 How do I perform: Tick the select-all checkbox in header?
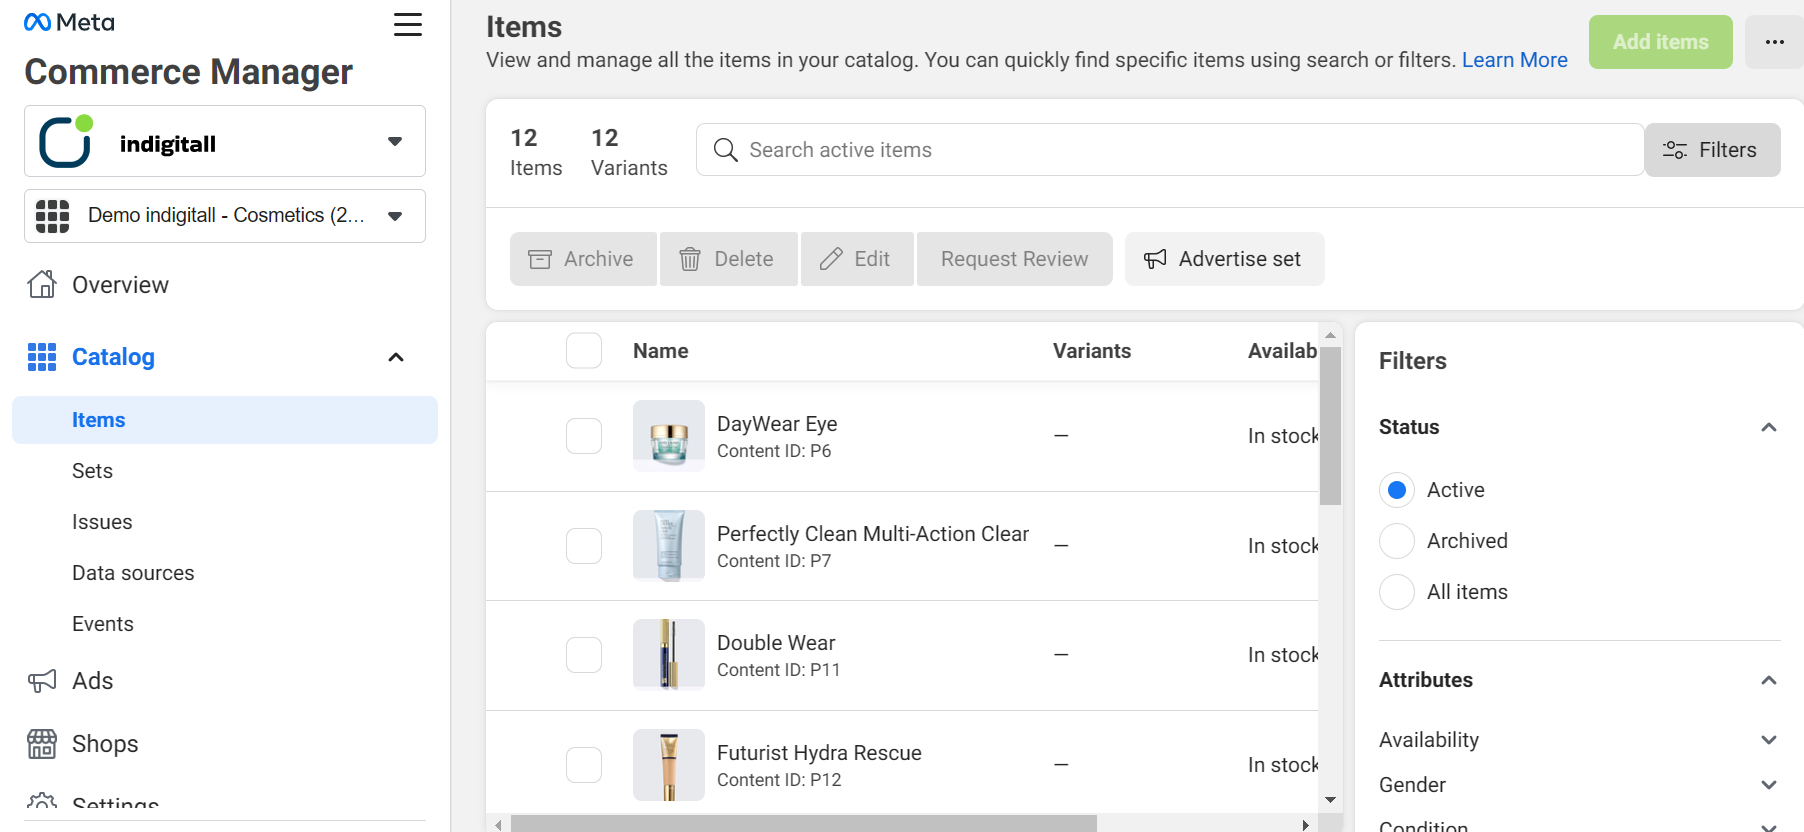click(x=584, y=351)
